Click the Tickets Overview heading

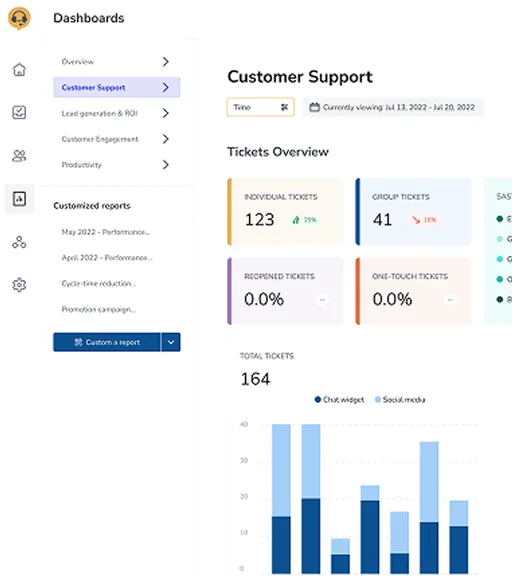point(278,152)
